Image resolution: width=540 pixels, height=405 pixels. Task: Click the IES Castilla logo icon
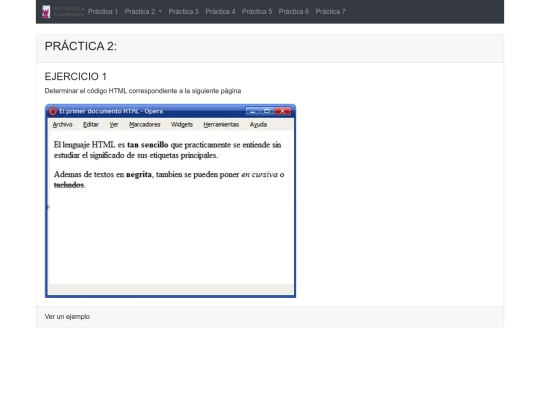click(x=46, y=12)
